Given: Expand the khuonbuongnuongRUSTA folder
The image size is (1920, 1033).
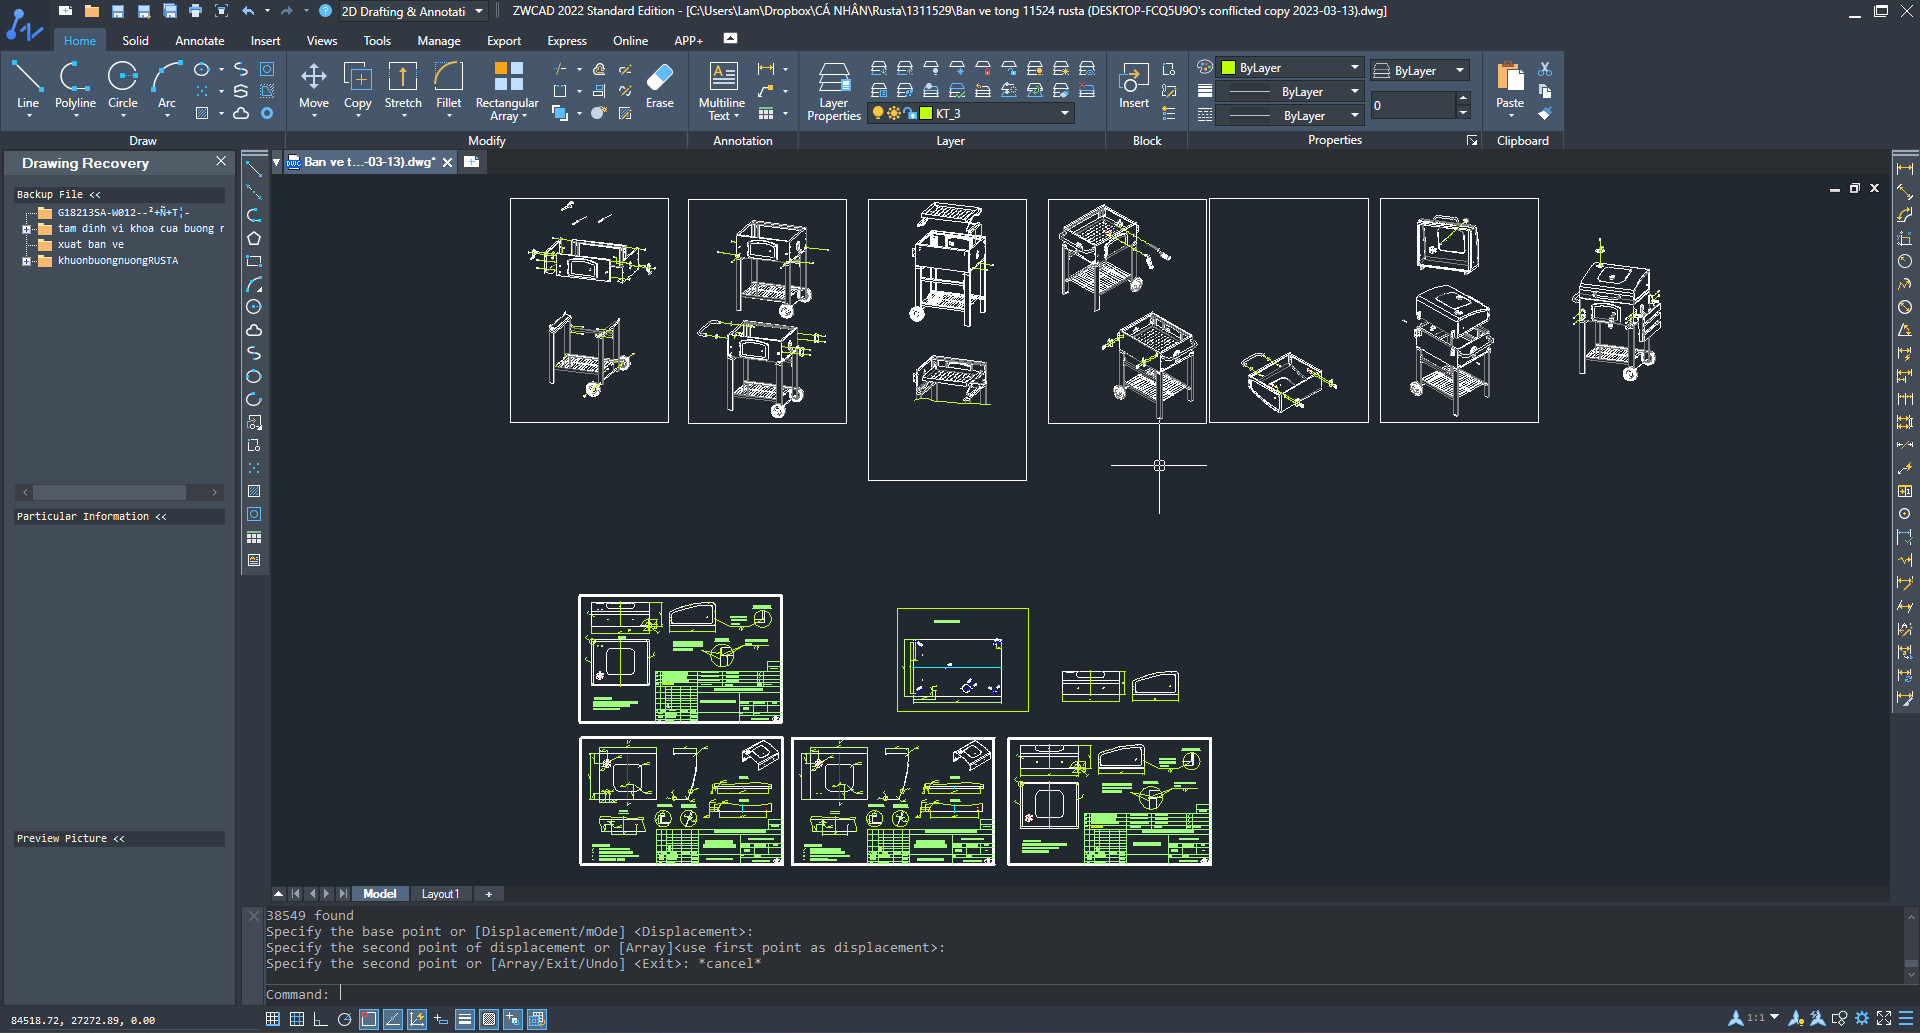Looking at the screenshot, I should pyautogui.click(x=26, y=261).
